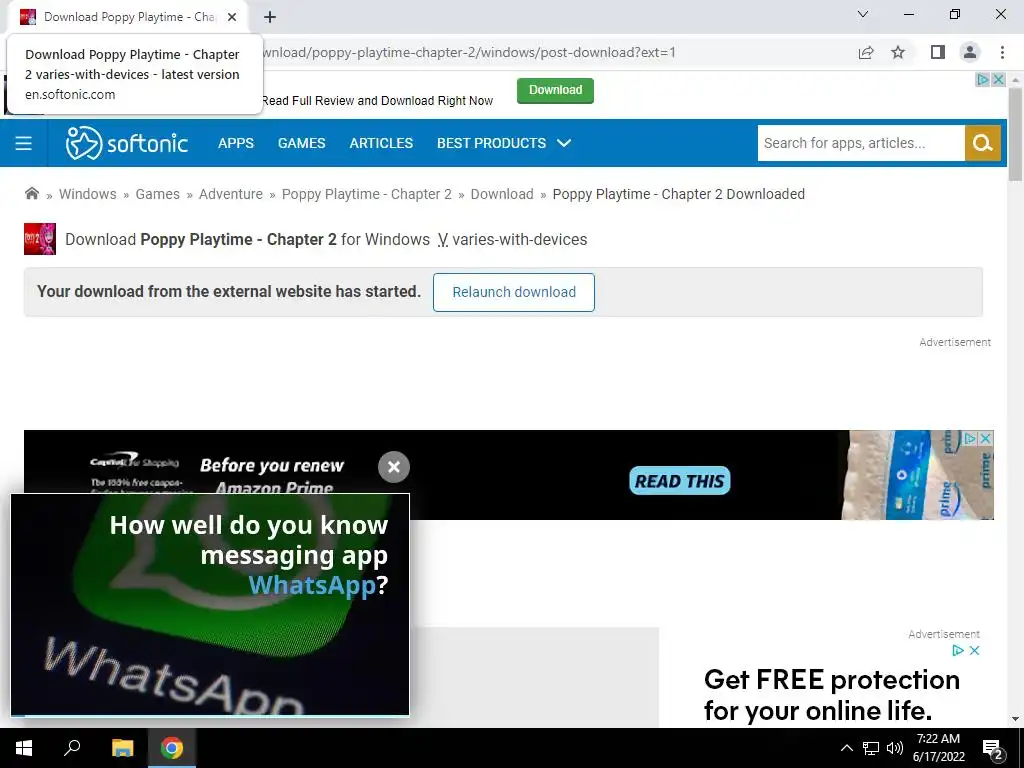Screen dimensions: 1024x768
Task: Close the top banner ad
Action: click(998, 79)
